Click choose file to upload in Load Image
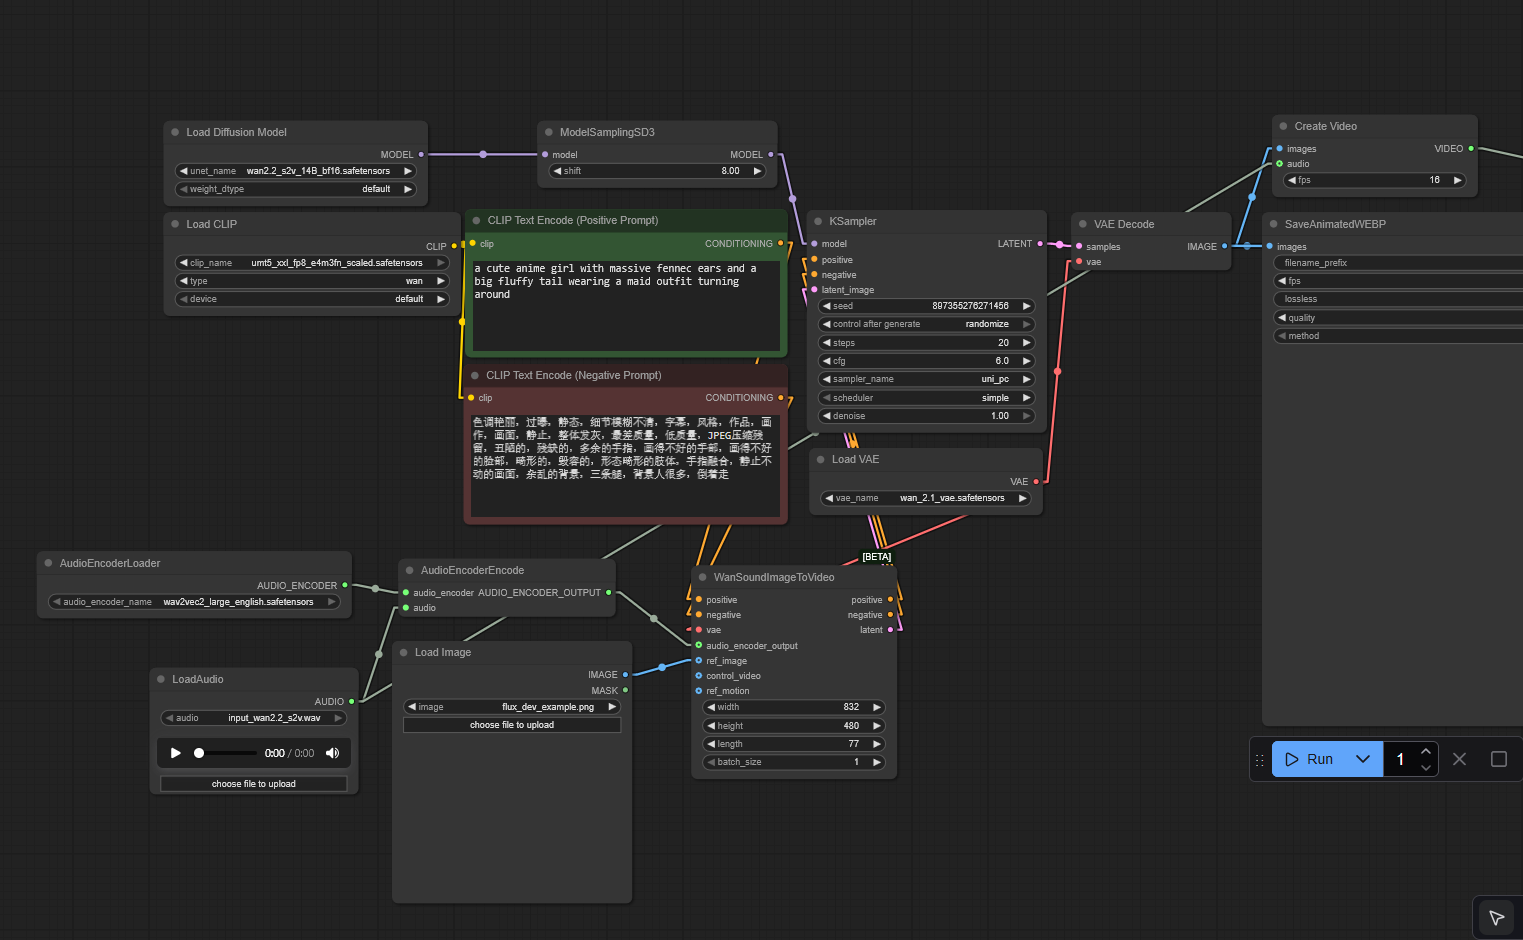 tap(512, 725)
